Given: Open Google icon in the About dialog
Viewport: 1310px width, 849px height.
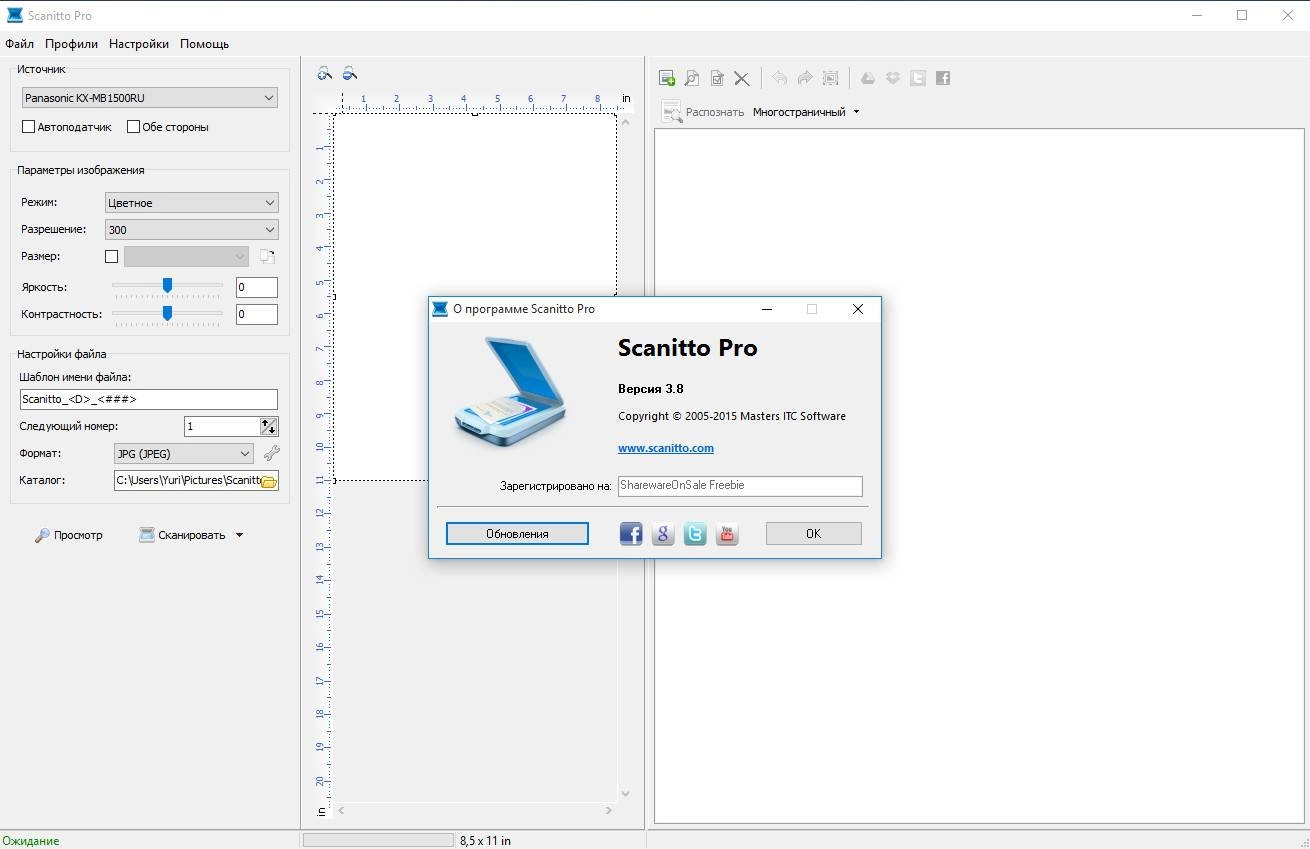Looking at the screenshot, I should click(663, 534).
